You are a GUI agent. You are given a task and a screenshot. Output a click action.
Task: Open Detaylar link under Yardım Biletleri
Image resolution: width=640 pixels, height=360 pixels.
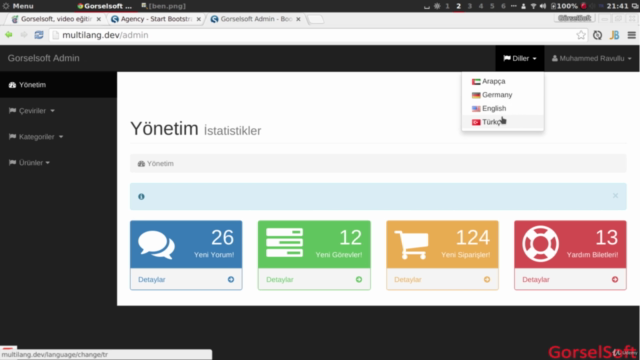click(536, 280)
